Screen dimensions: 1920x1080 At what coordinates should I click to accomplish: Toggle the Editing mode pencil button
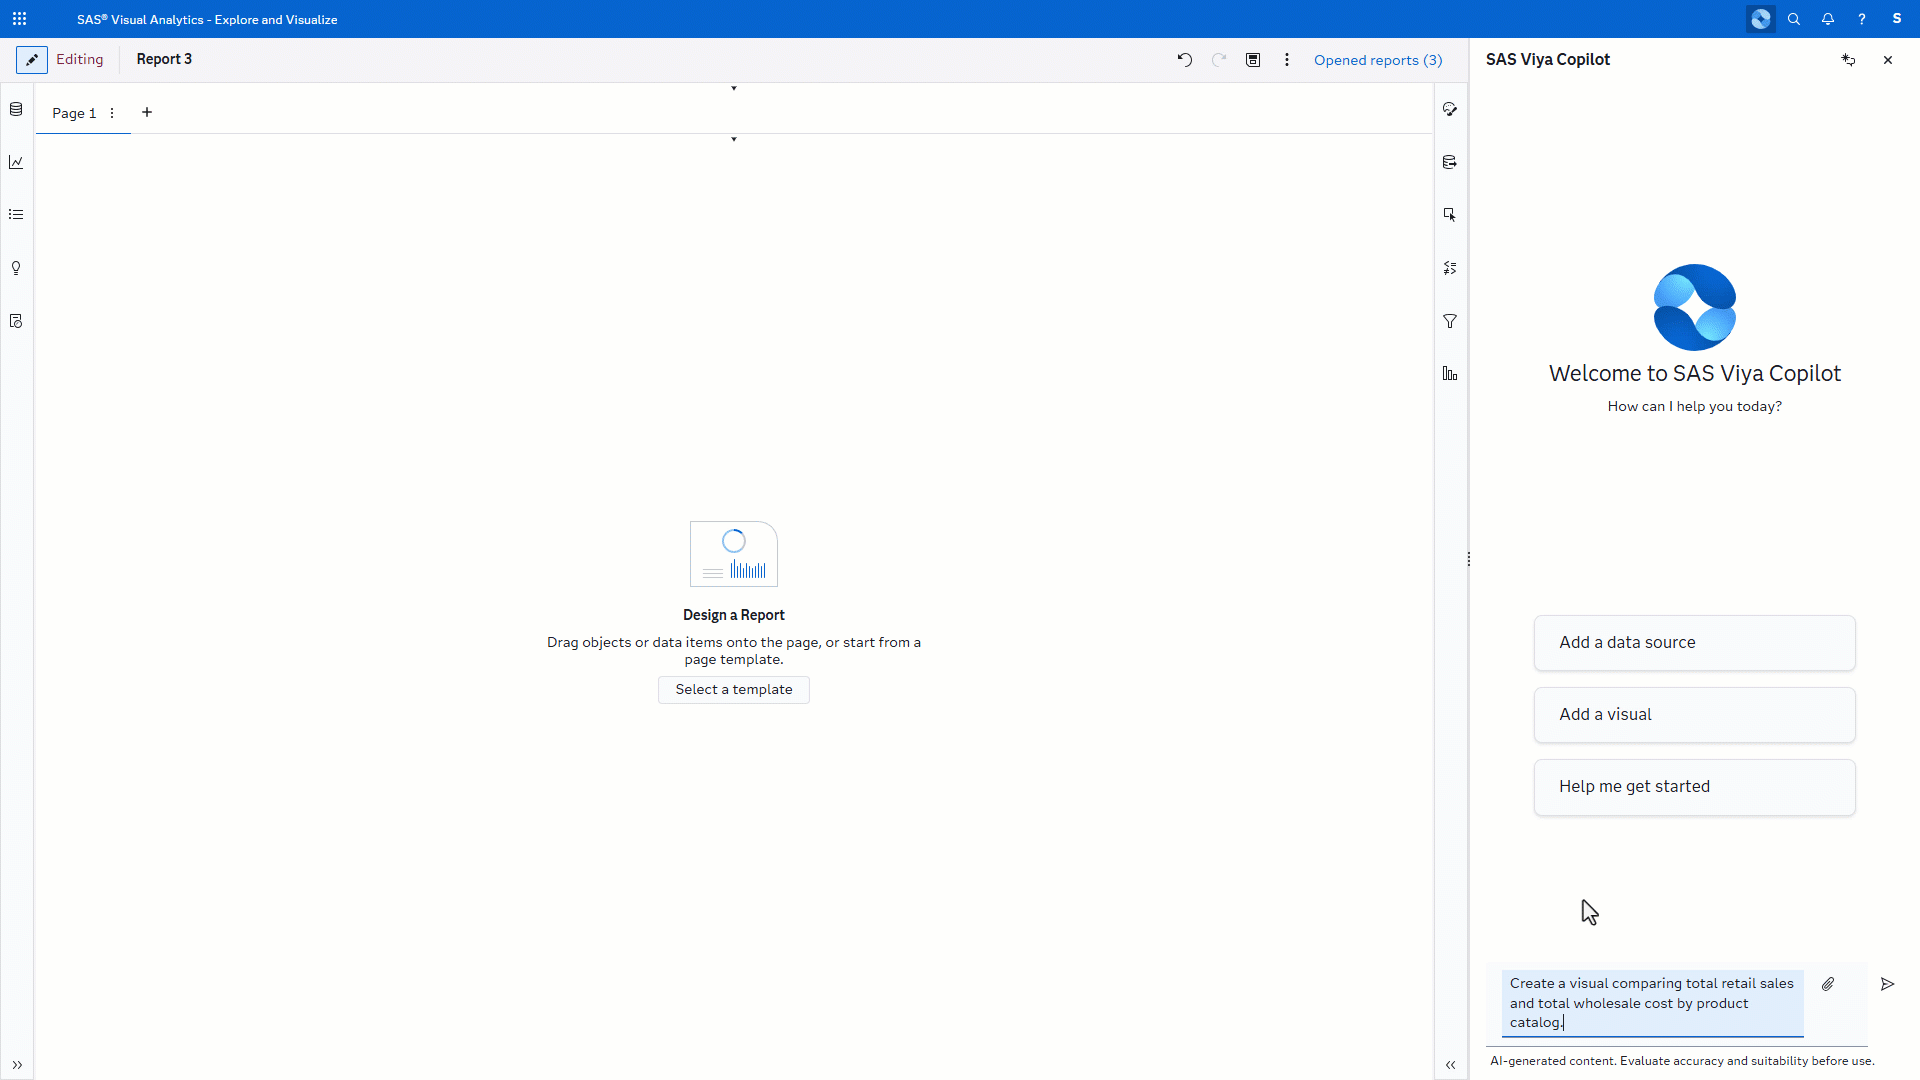click(32, 60)
